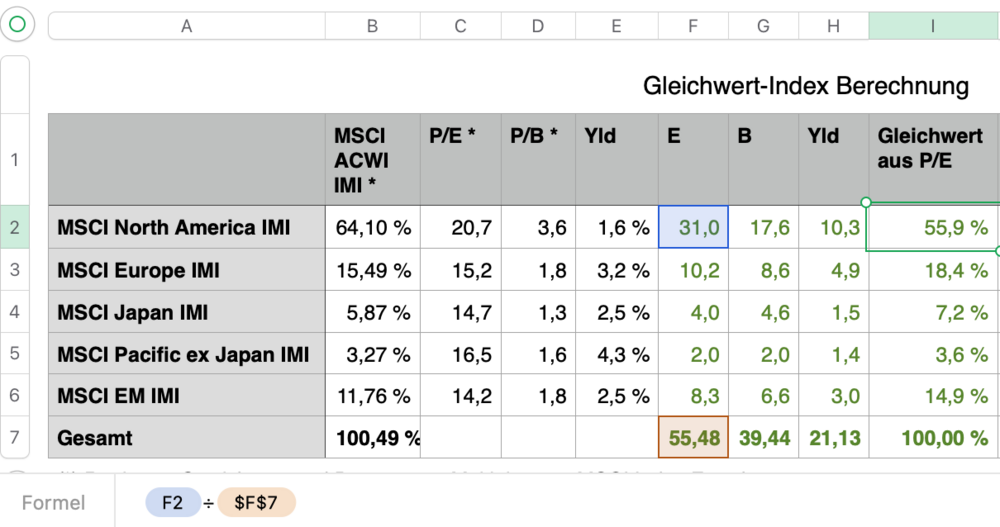Select row 7 header
Image resolution: width=1000 pixels, height=527 pixels.
pyautogui.click(x=14, y=438)
